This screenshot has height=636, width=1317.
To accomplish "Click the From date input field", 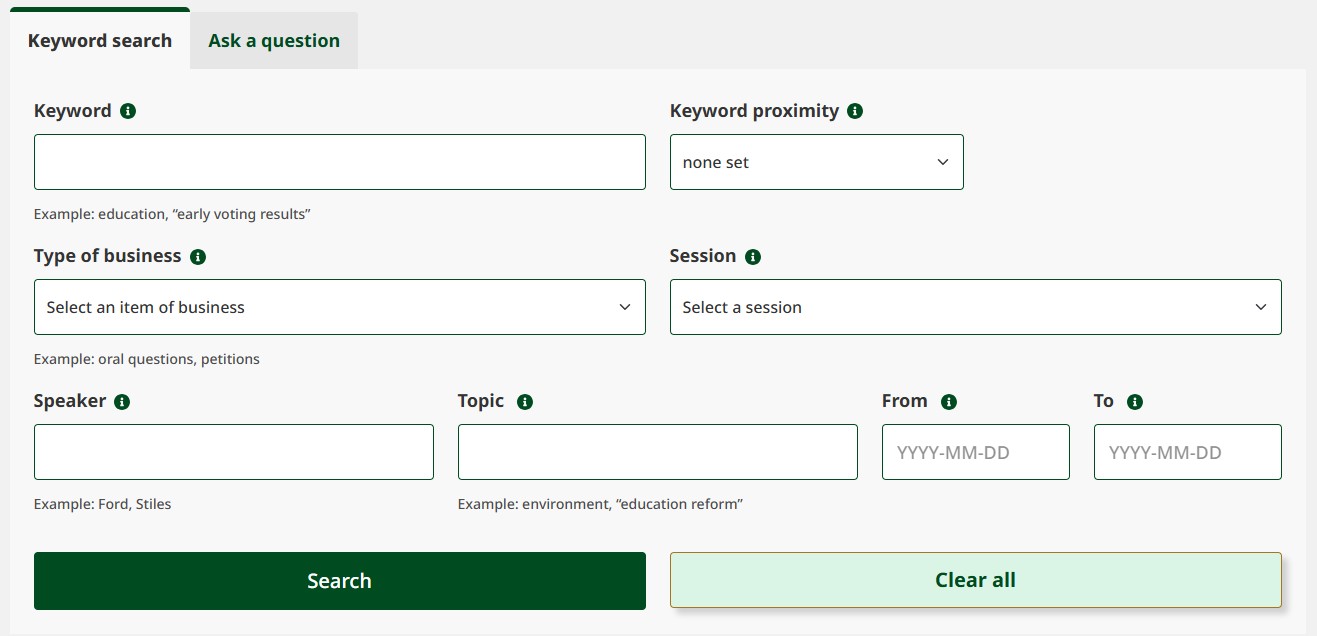I will point(975,452).
